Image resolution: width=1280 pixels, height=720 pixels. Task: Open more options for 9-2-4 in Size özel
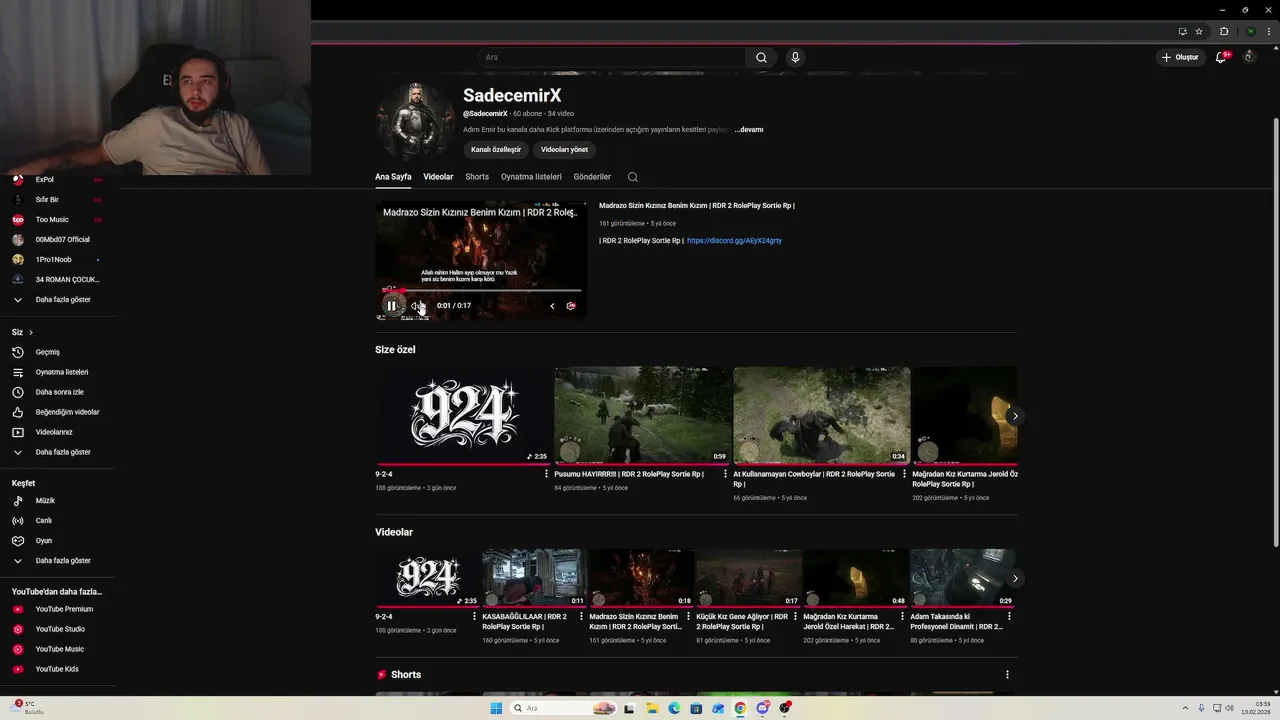point(546,474)
